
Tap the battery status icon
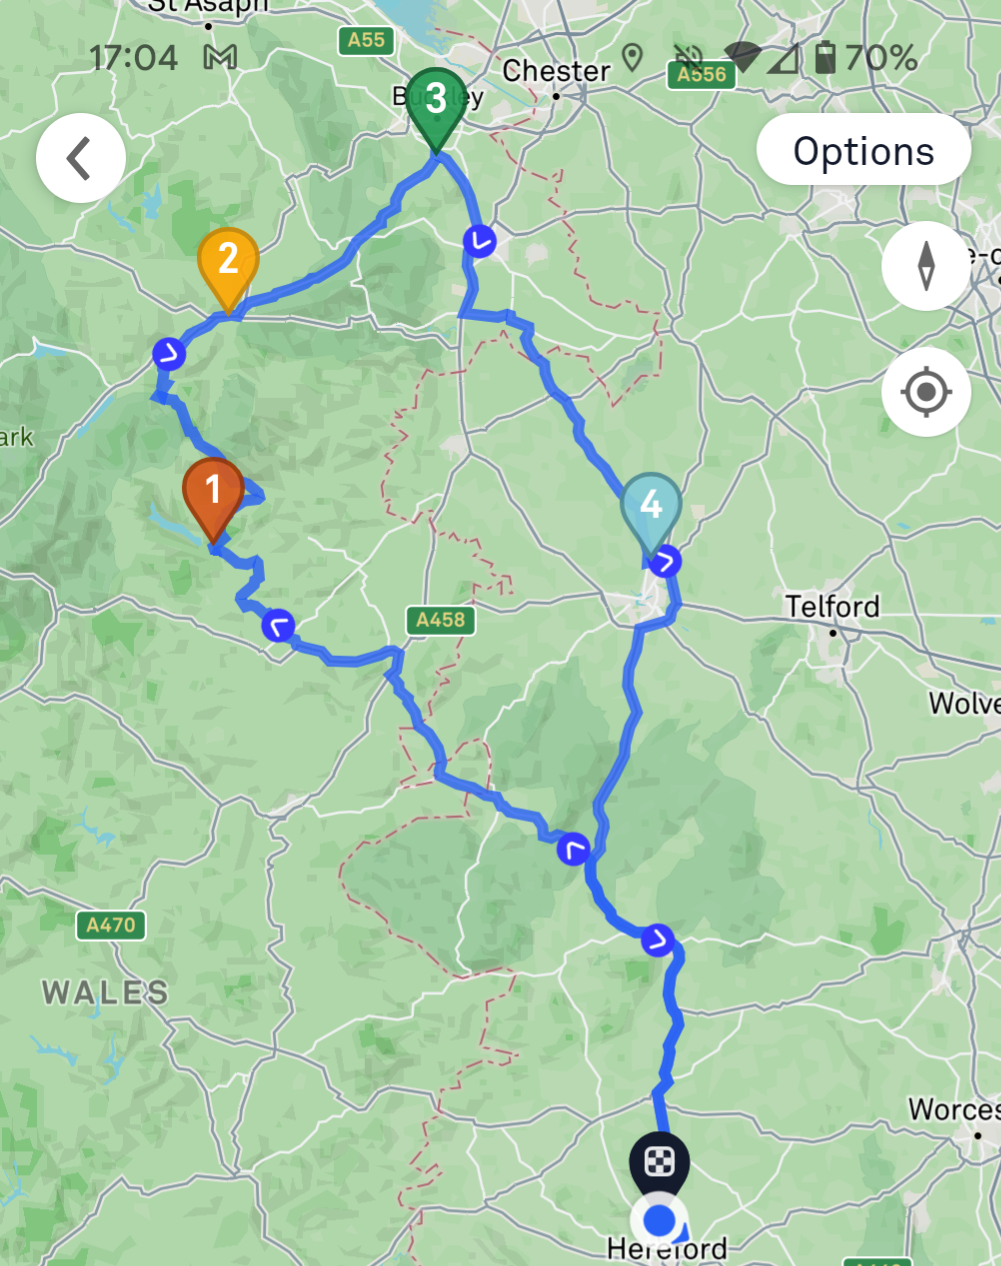[x=824, y=57]
